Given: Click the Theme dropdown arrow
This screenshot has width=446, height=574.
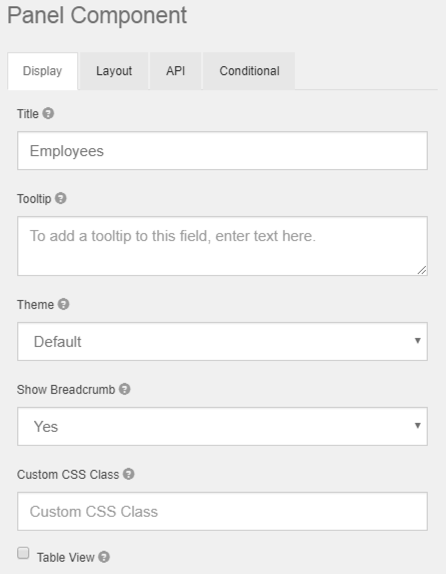Looking at the screenshot, I should click(x=417, y=341).
